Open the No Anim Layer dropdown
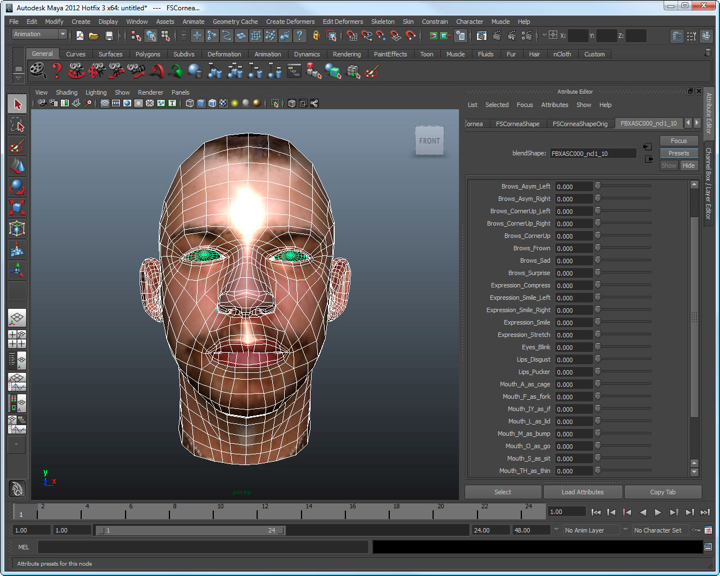This screenshot has height=576, width=720. click(x=585, y=530)
